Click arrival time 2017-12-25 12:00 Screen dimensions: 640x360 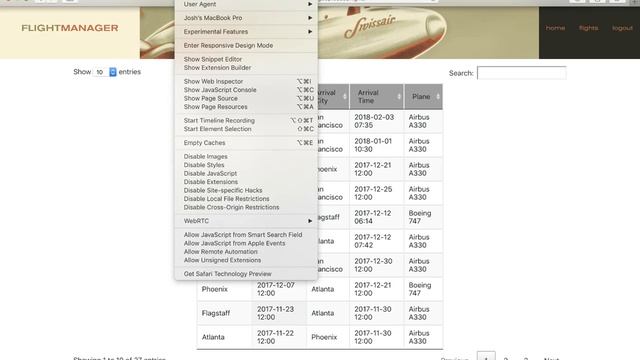[376, 193]
